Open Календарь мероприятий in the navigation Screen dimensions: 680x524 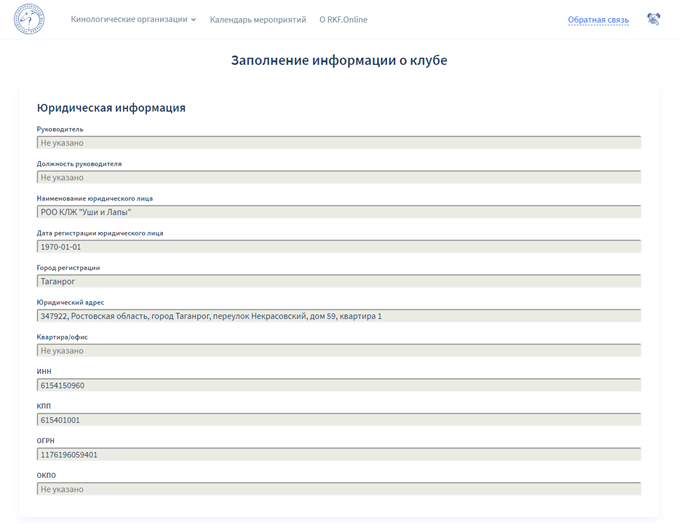tap(258, 20)
